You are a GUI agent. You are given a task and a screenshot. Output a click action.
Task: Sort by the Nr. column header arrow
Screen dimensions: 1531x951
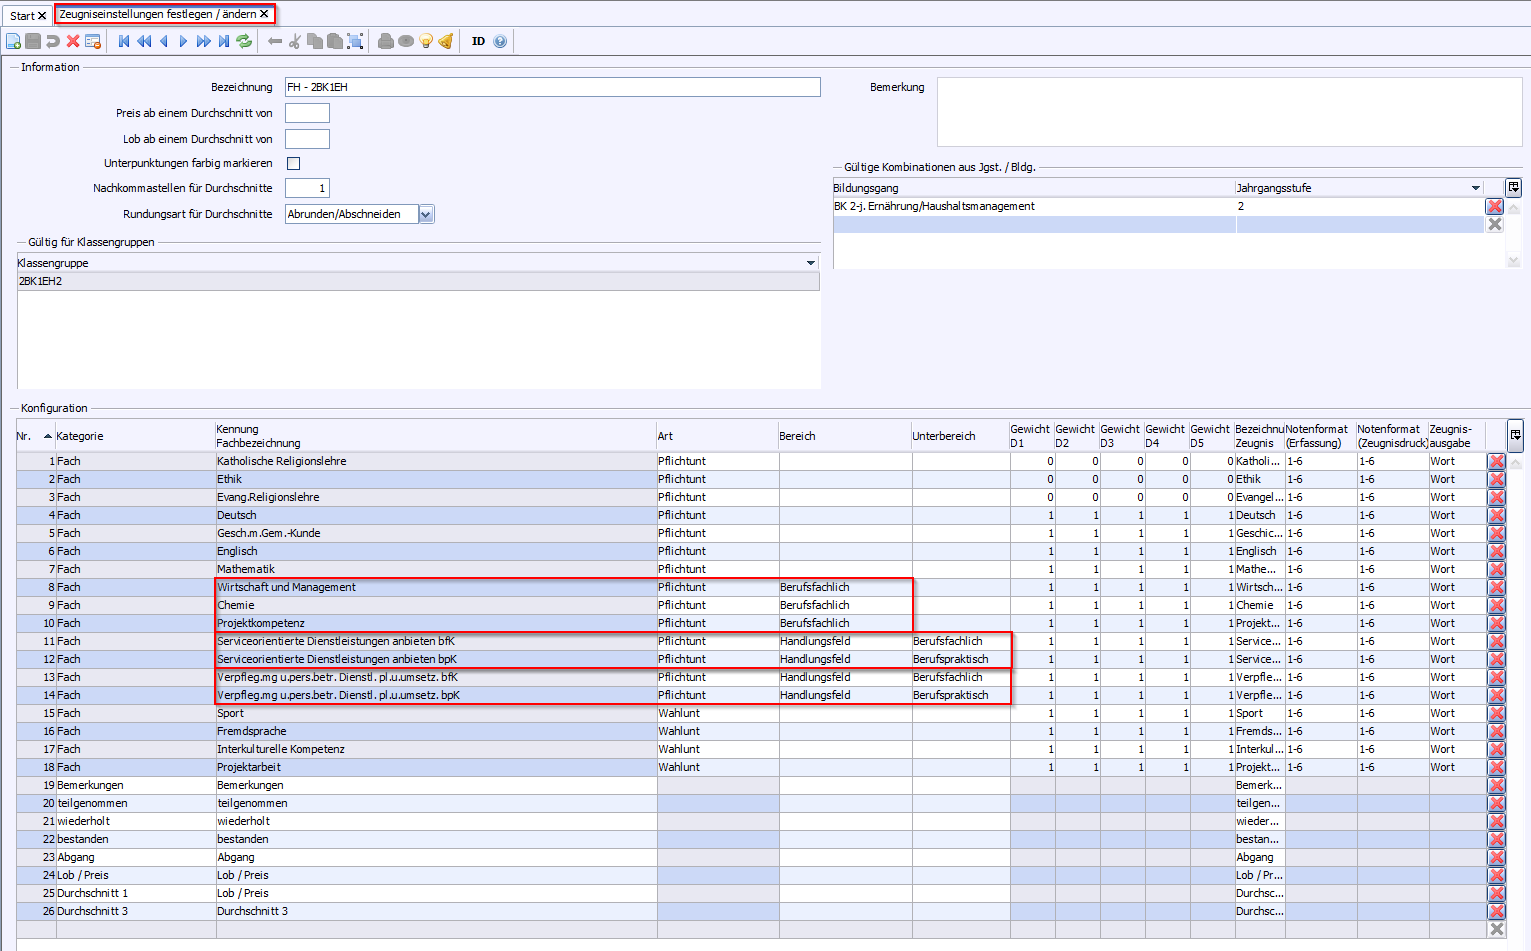(x=48, y=436)
